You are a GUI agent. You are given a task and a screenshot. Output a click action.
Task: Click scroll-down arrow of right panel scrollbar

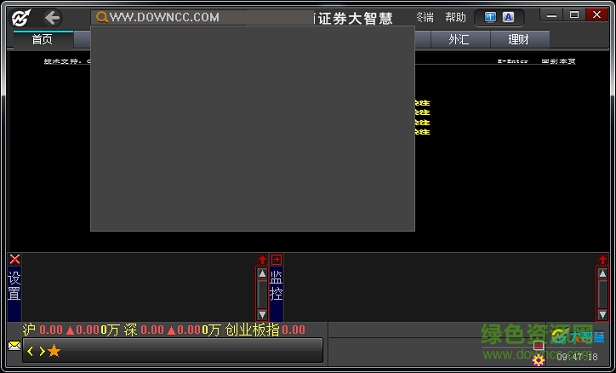pyautogui.click(x=603, y=314)
